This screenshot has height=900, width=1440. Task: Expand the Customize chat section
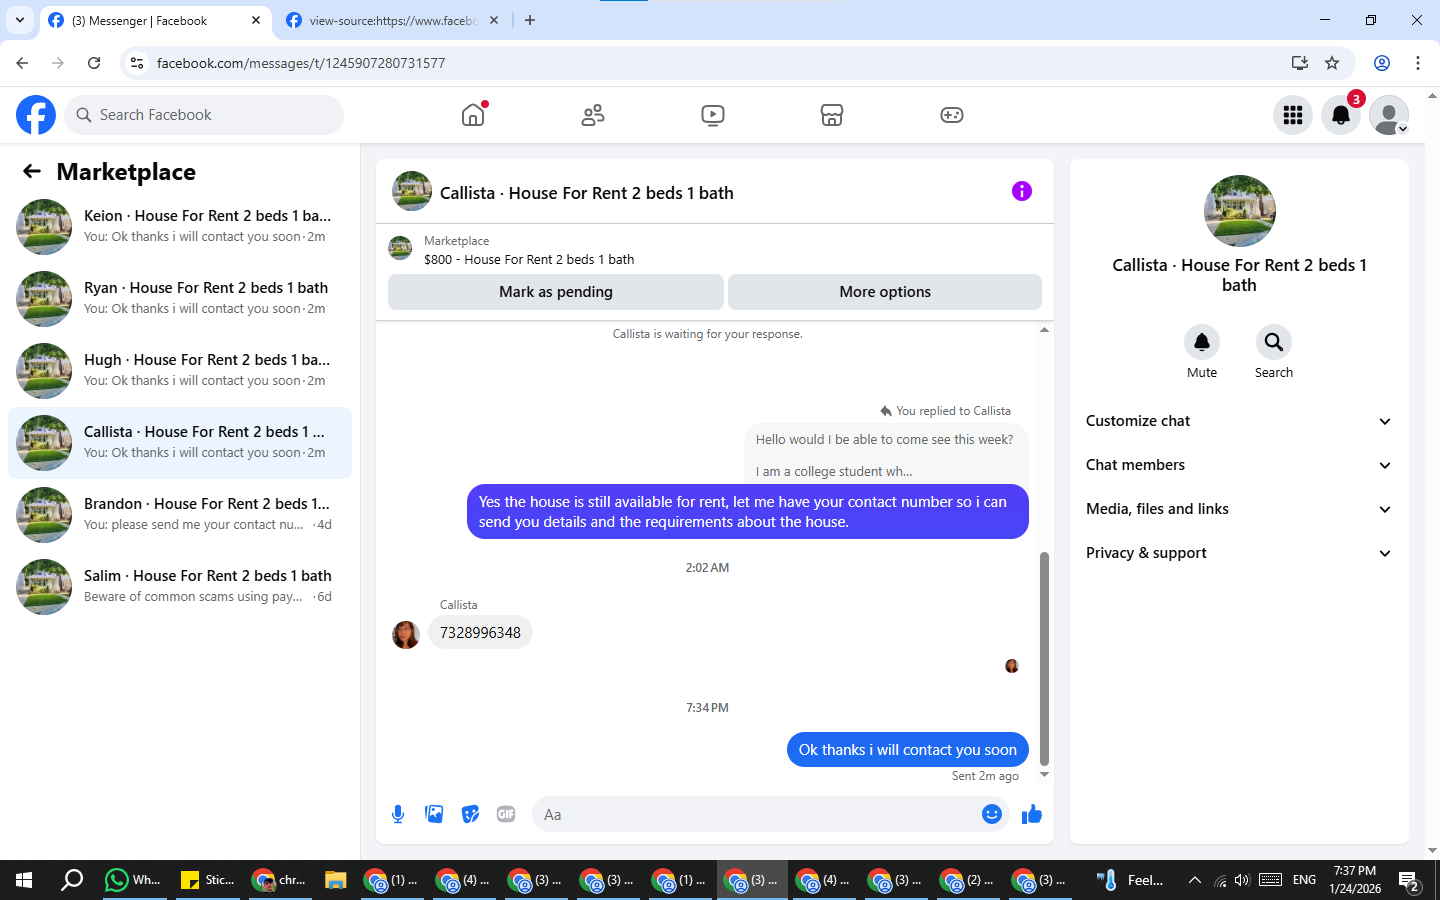pyautogui.click(x=1239, y=421)
